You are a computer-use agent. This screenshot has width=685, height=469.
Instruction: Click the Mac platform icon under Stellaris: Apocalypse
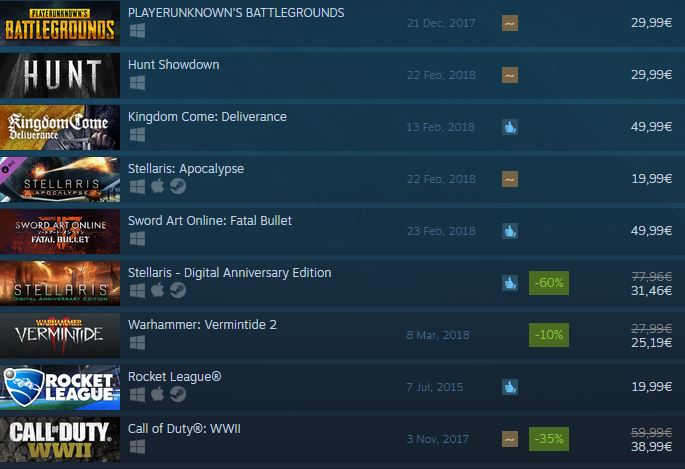click(x=157, y=186)
